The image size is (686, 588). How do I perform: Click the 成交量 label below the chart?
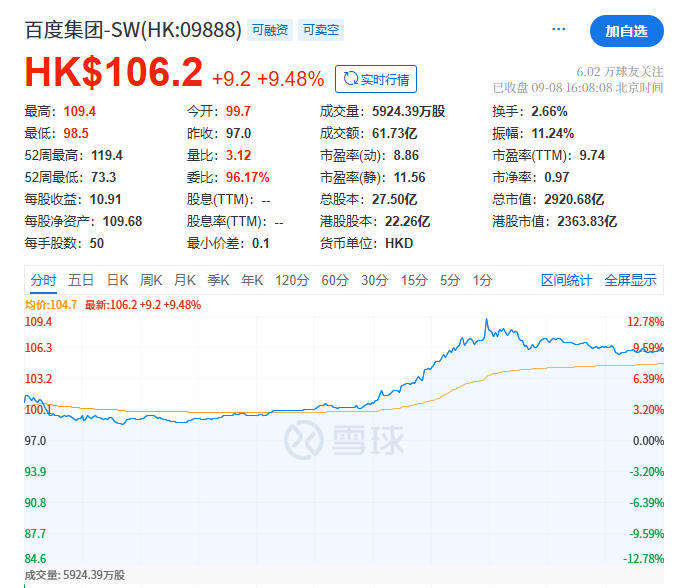(75, 575)
